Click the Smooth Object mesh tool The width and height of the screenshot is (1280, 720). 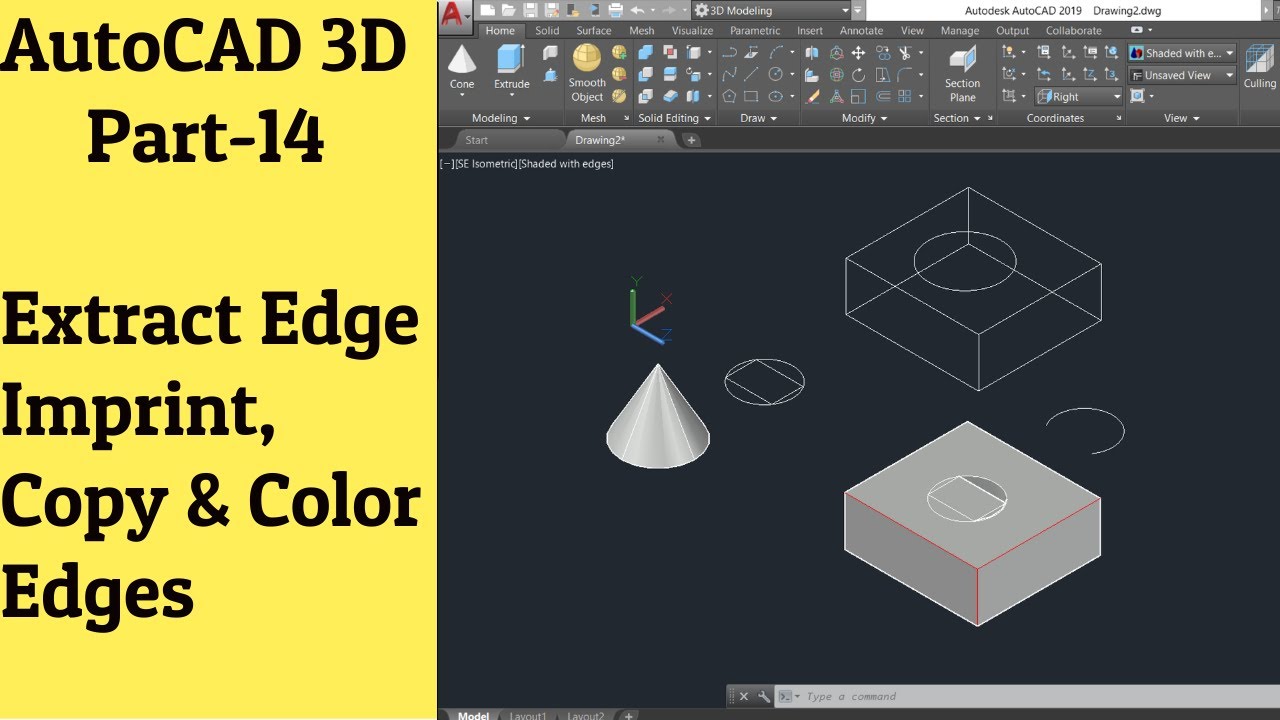[587, 73]
